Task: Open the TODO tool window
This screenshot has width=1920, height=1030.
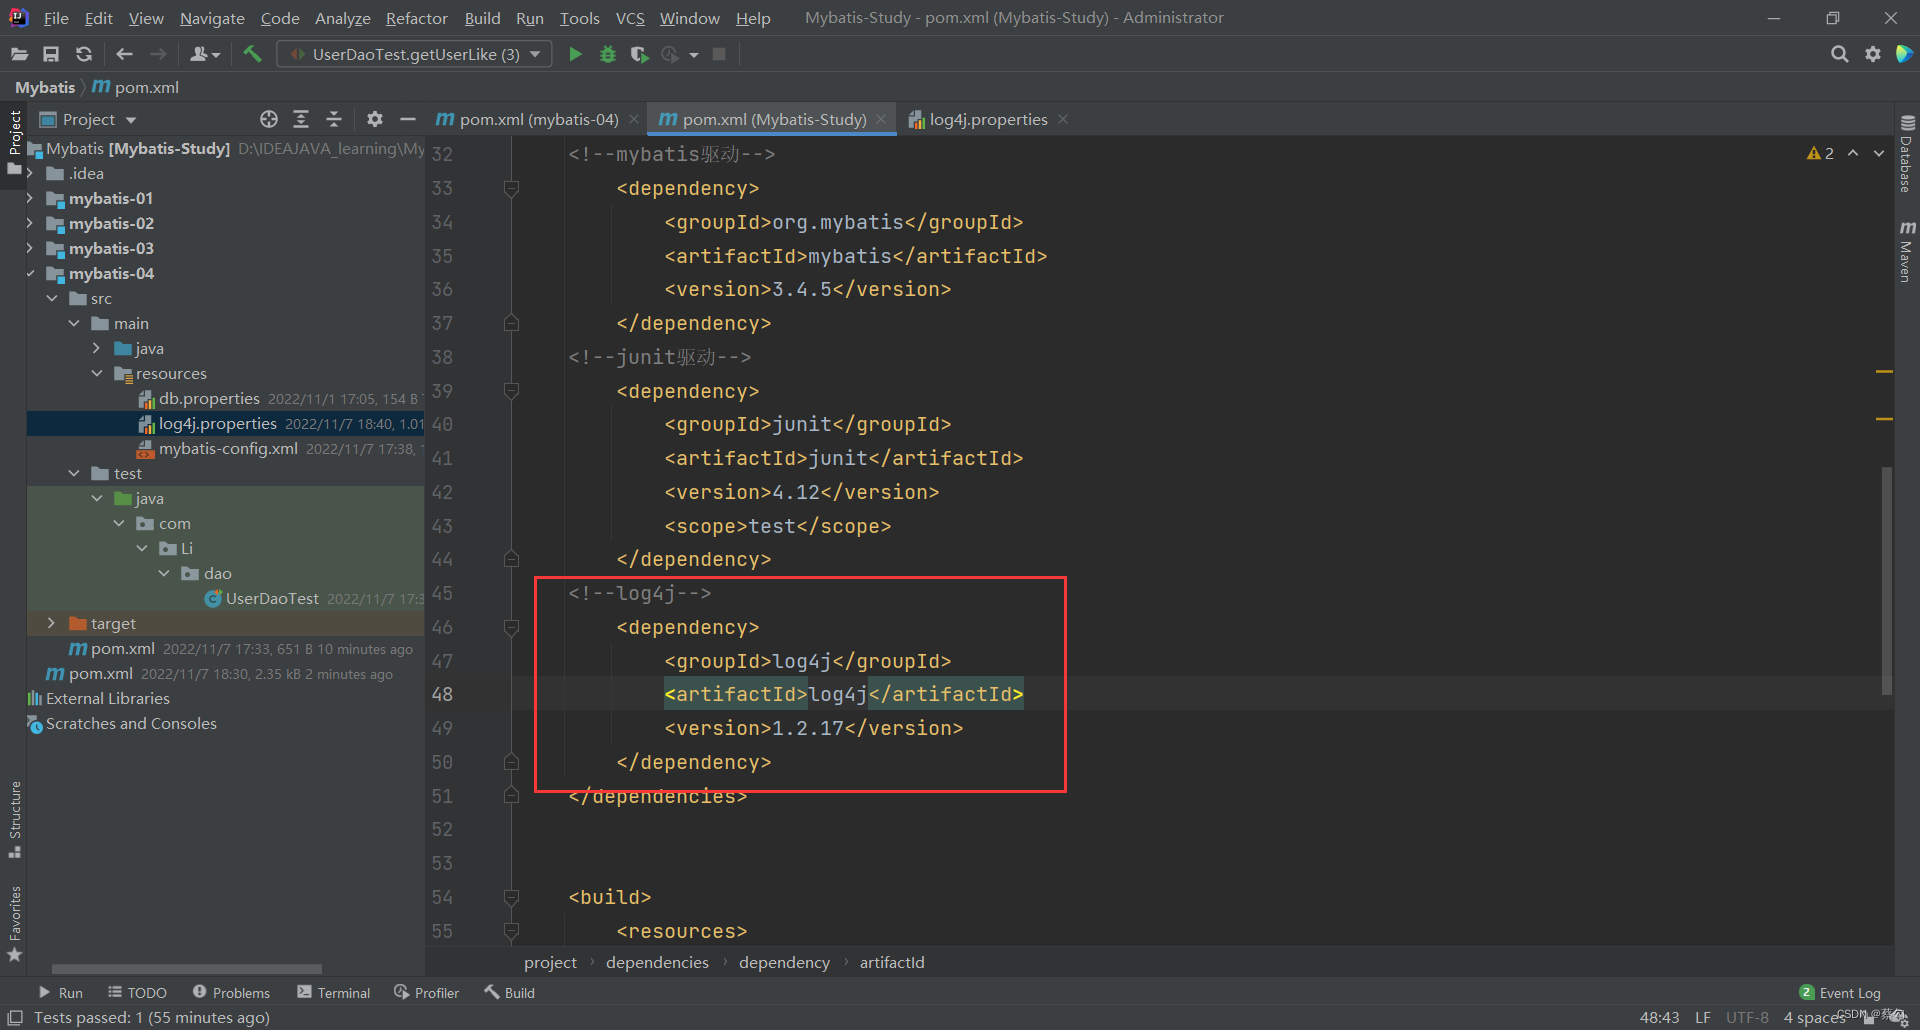Action: coord(137,993)
